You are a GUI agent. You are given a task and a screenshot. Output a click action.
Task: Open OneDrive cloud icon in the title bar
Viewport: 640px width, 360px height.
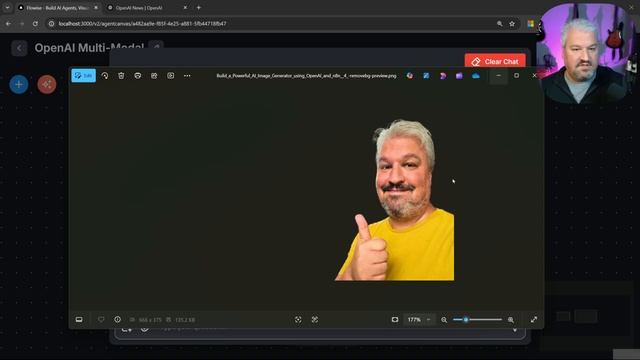pos(476,76)
